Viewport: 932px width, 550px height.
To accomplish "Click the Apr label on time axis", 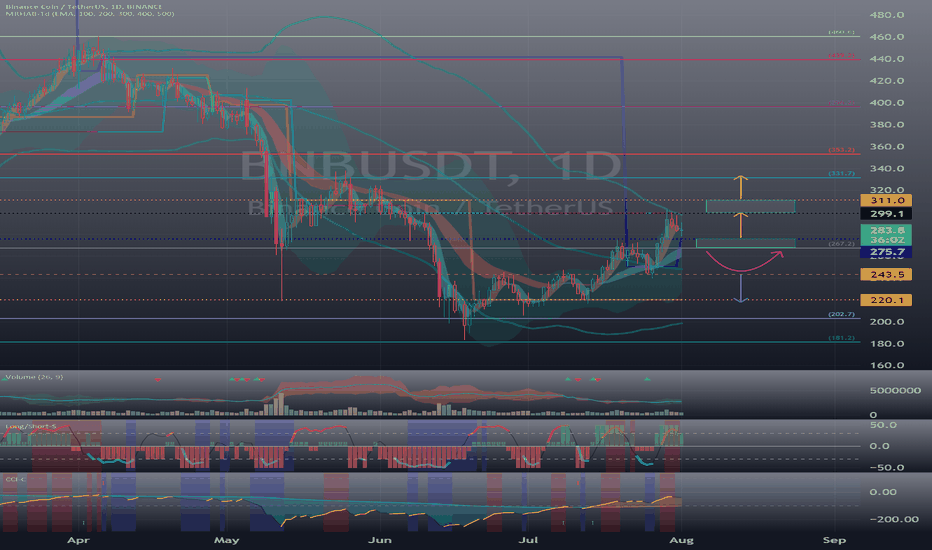I will click(x=78, y=540).
